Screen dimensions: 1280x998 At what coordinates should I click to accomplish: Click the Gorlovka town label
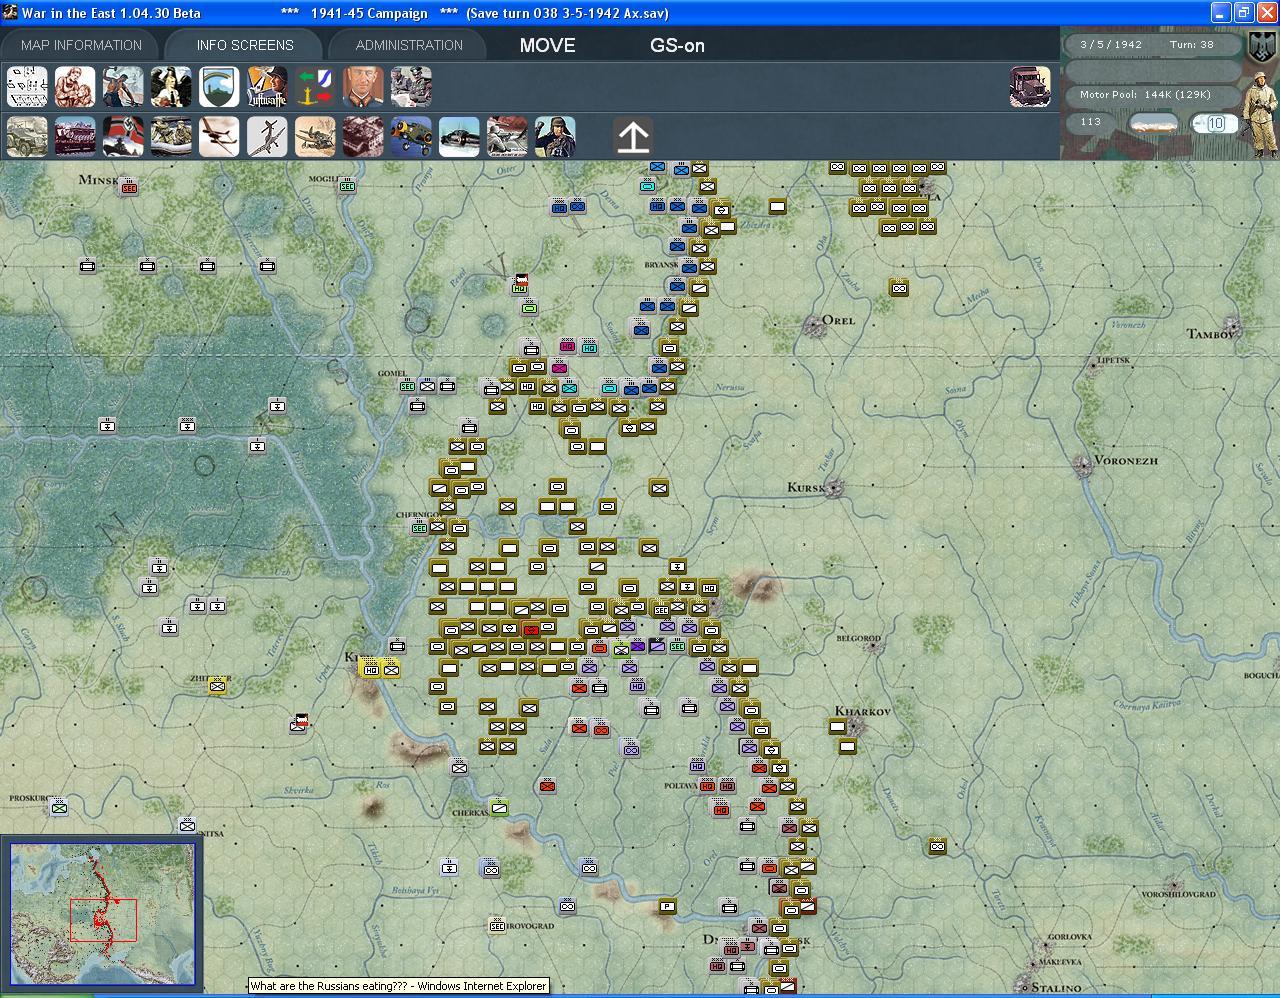[x=1070, y=937]
